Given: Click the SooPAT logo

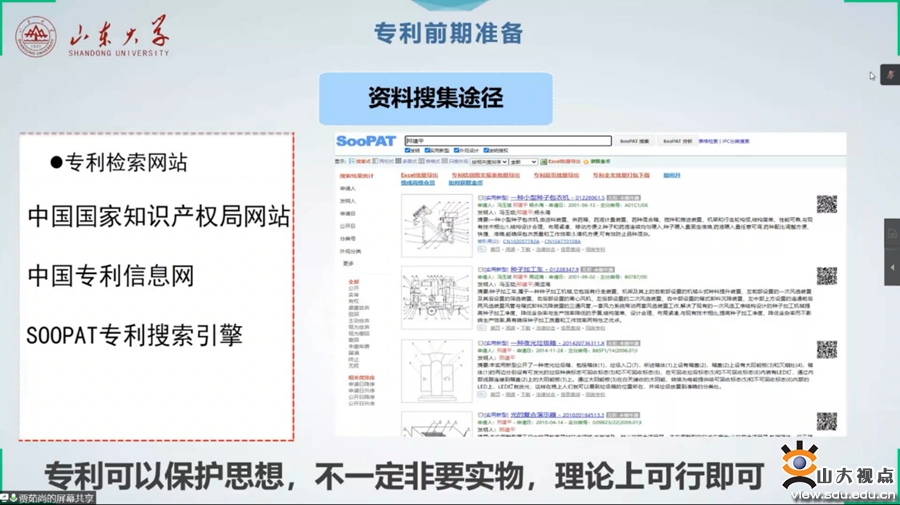Looking at the screenshot, I should pos(366,141).
